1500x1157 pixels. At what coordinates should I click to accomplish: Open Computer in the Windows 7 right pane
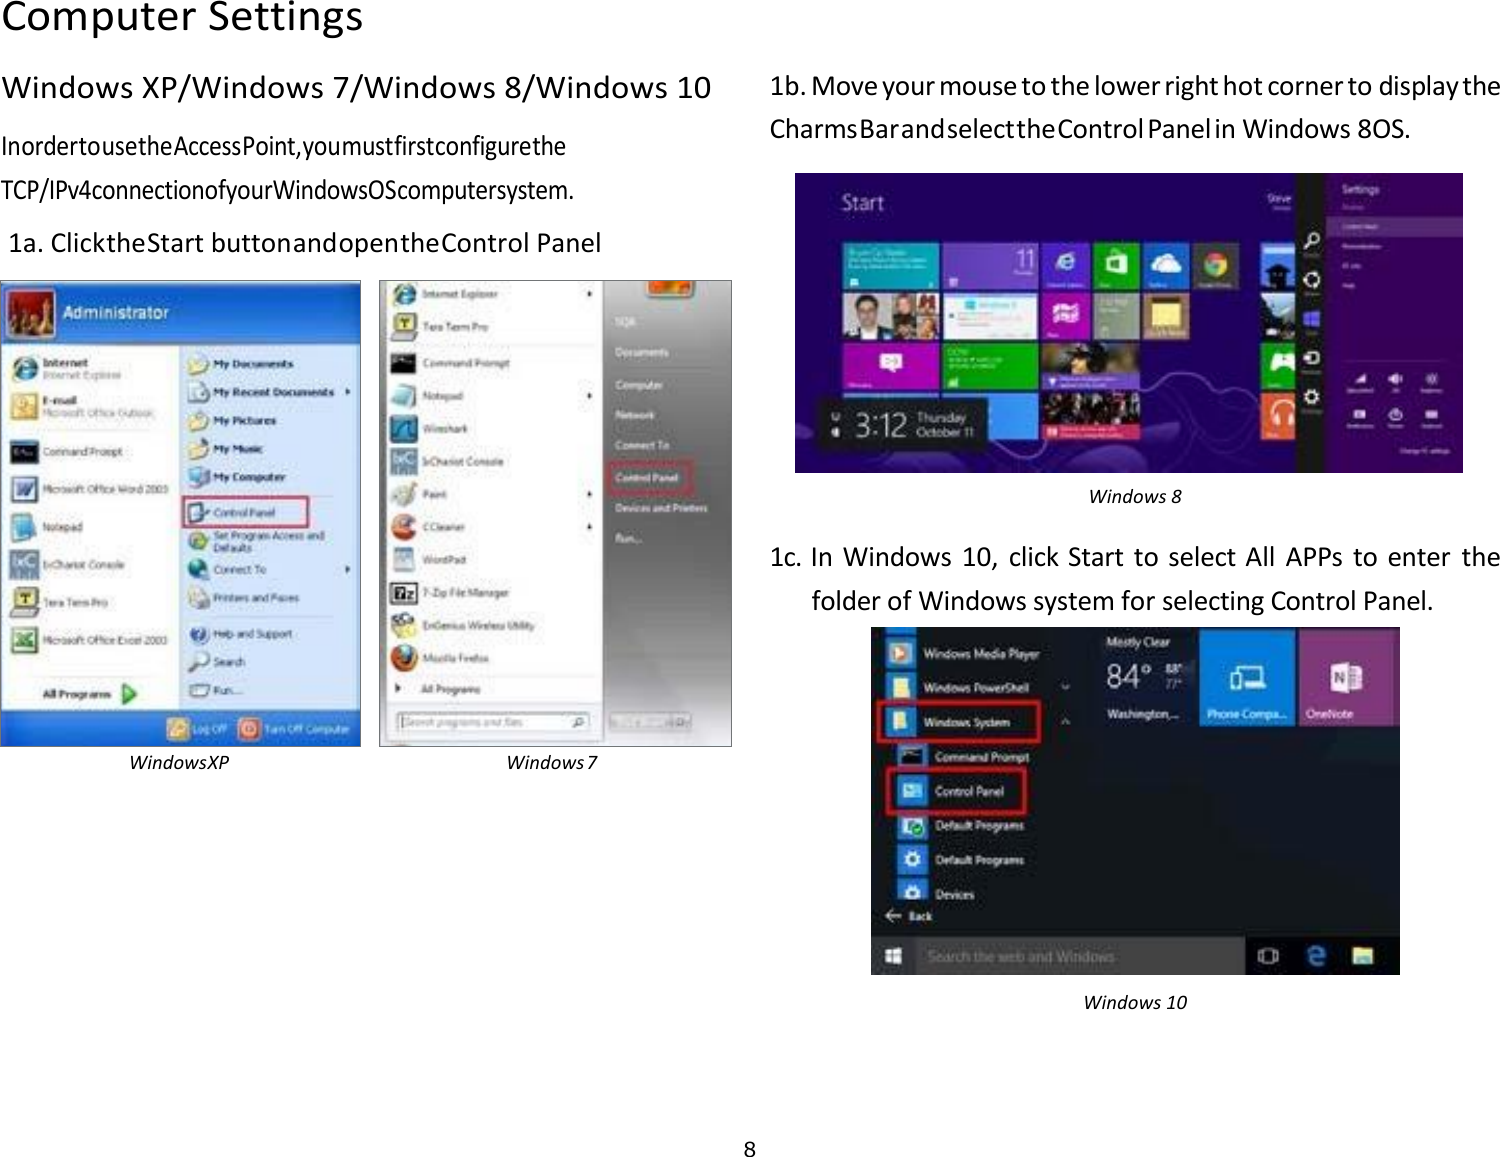tap(639, 384)
